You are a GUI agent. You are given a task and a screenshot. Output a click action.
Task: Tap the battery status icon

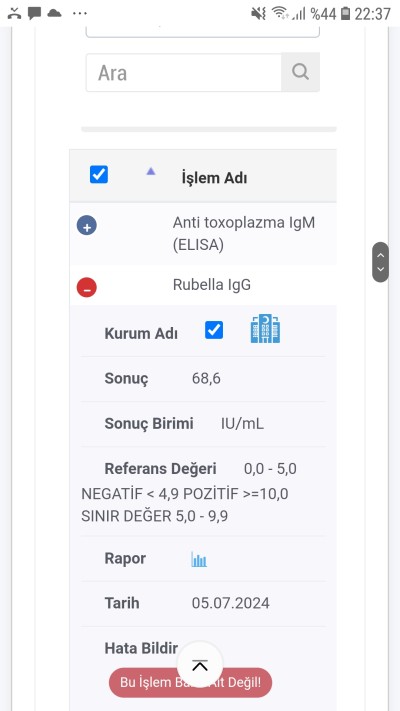click(346, 14)
